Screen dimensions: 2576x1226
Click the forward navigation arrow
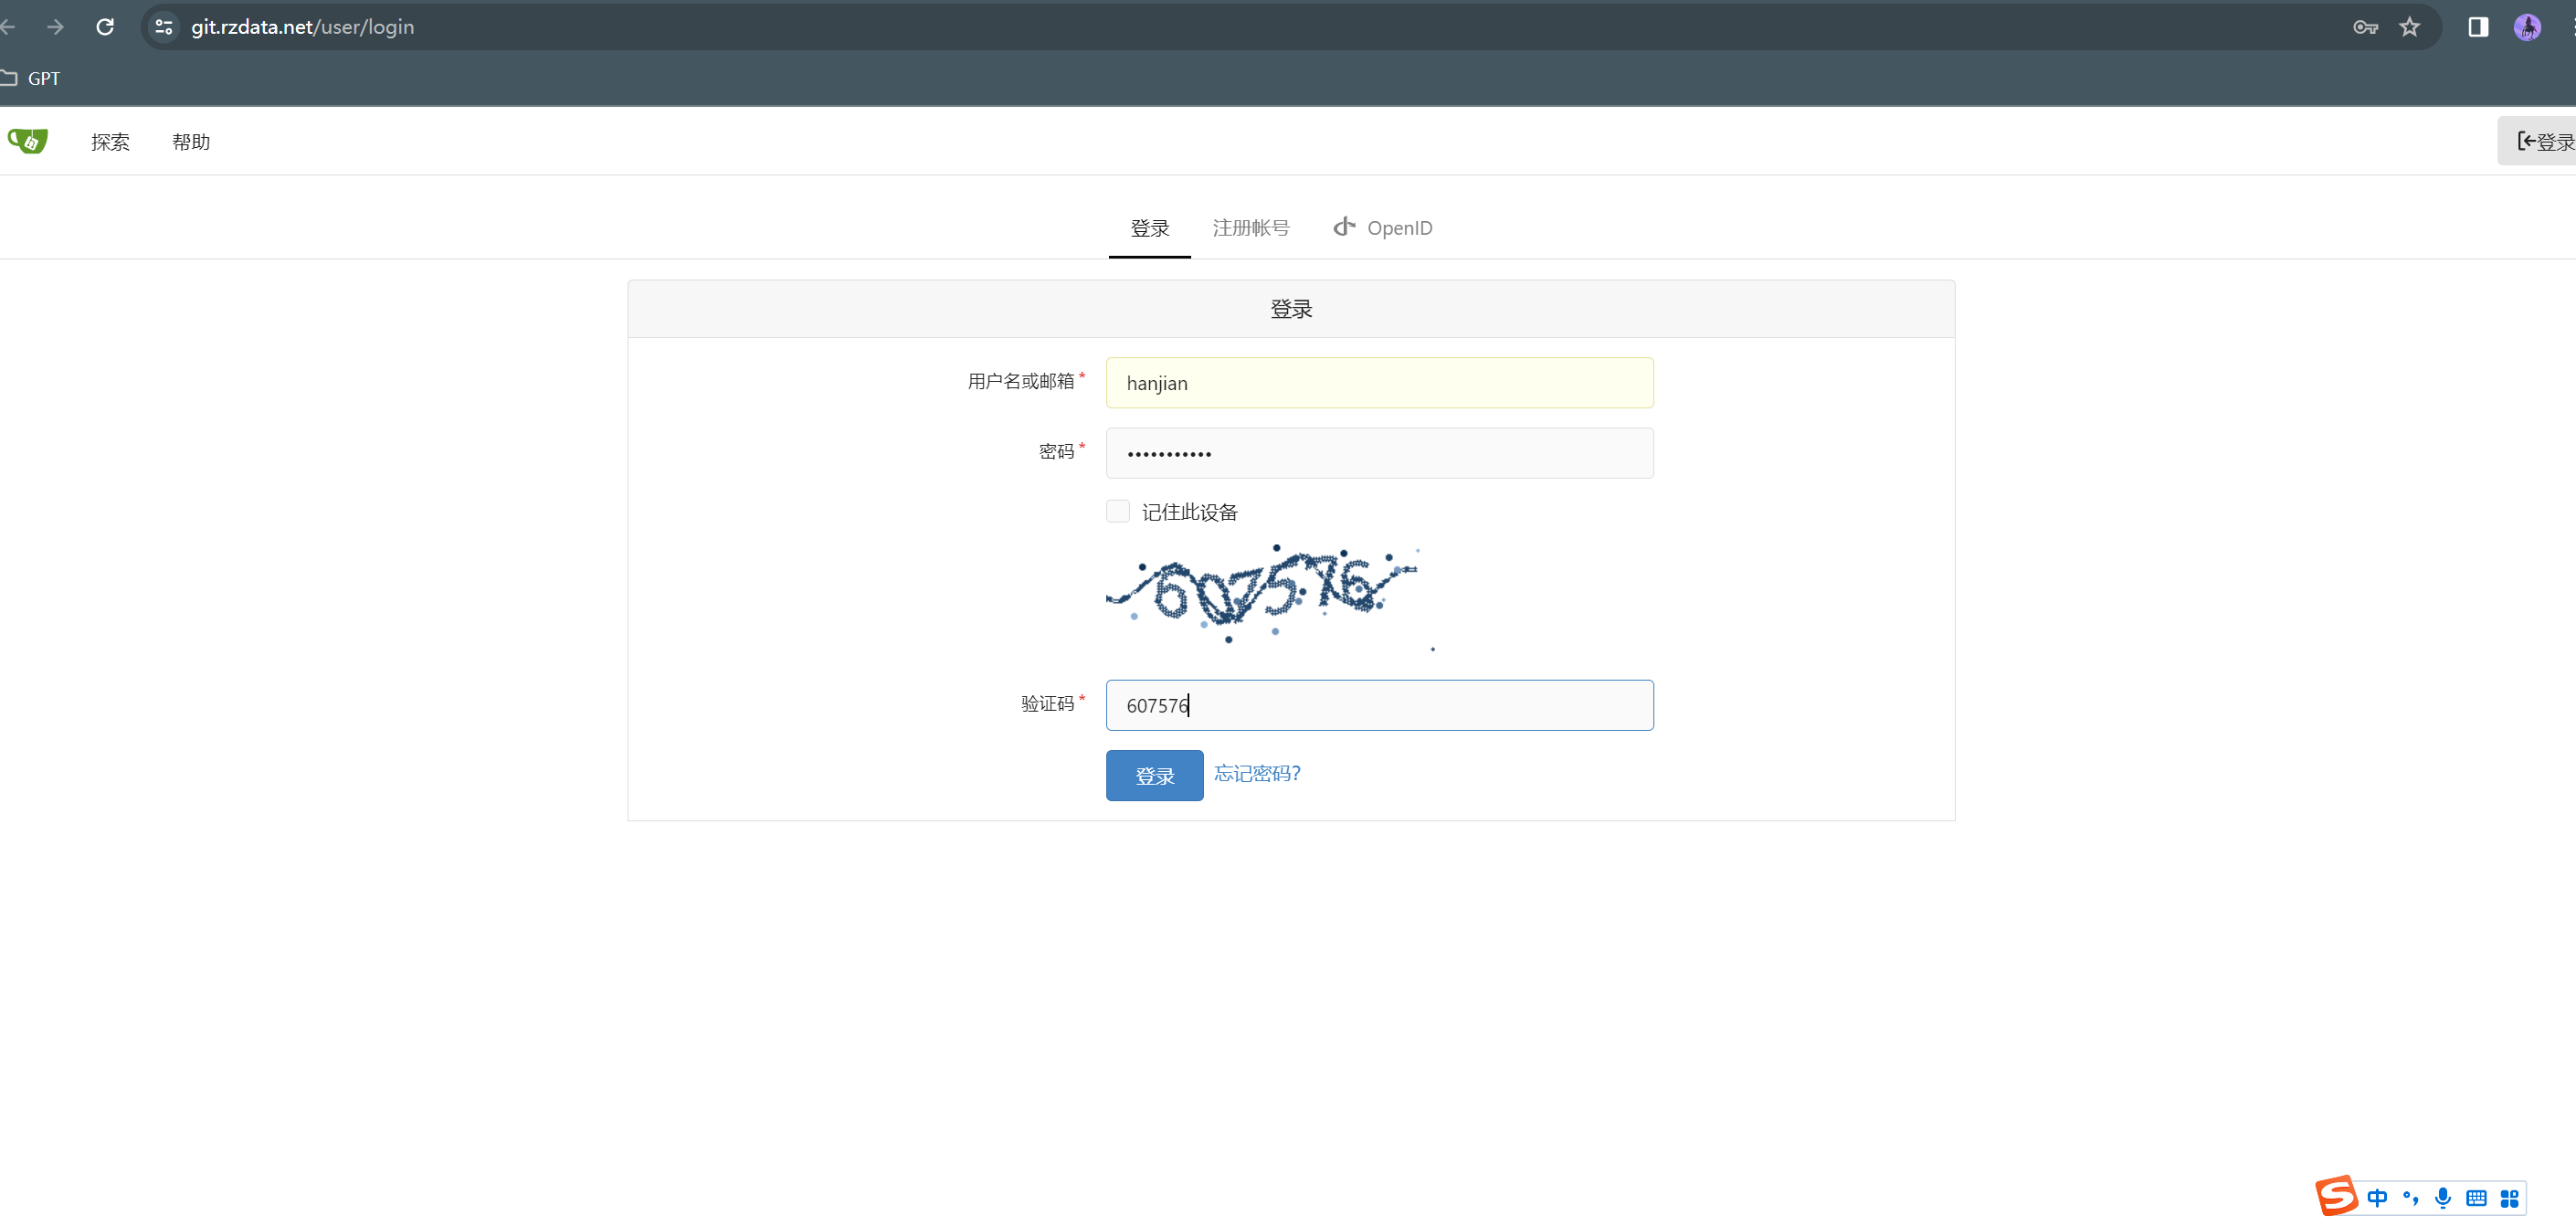point(56,27)
